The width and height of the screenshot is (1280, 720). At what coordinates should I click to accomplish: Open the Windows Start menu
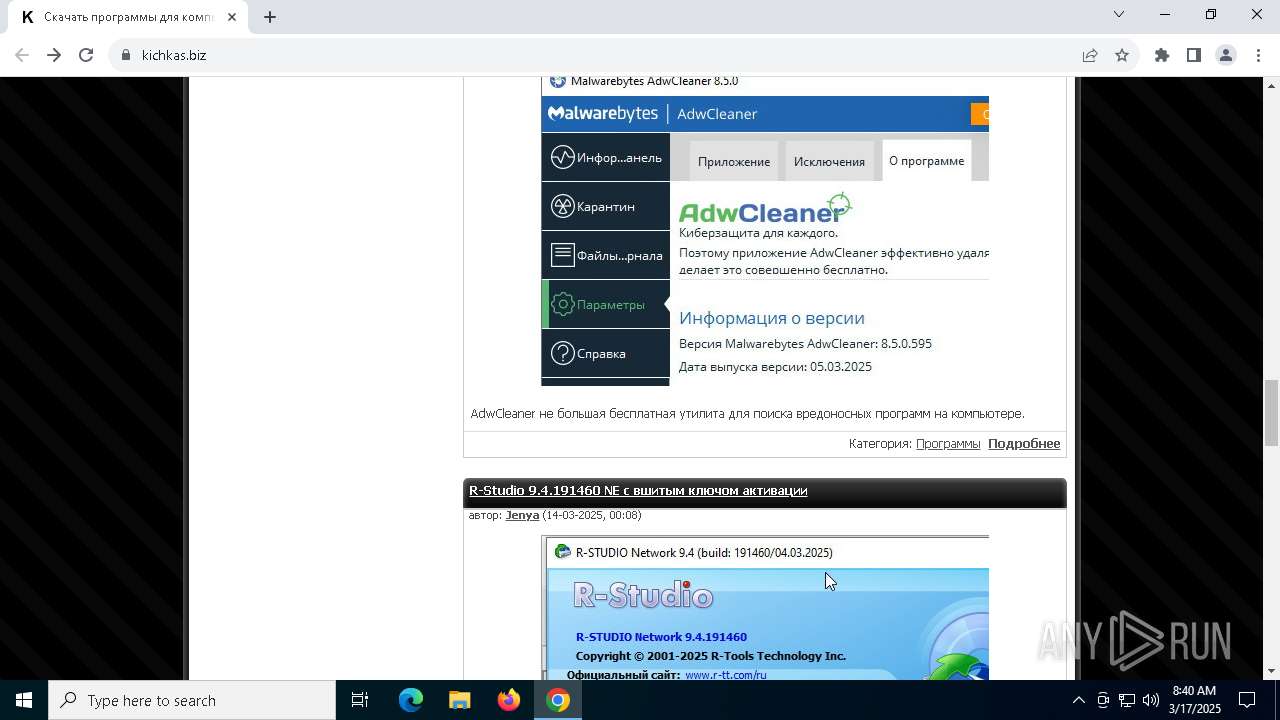(x=24, y=700)
